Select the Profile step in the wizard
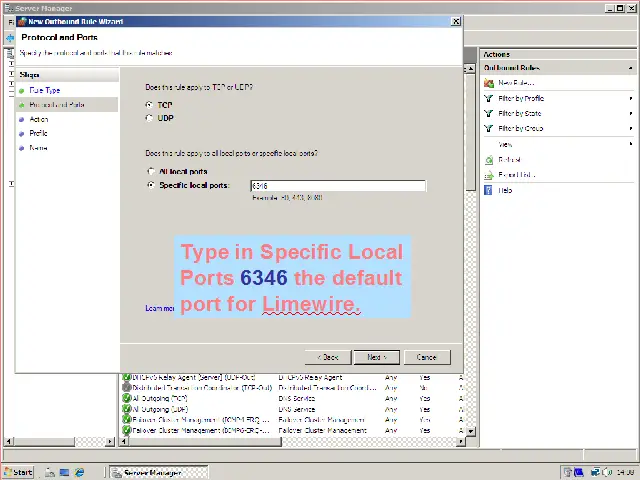The image size is (640, 480). [x=38, y=133]
